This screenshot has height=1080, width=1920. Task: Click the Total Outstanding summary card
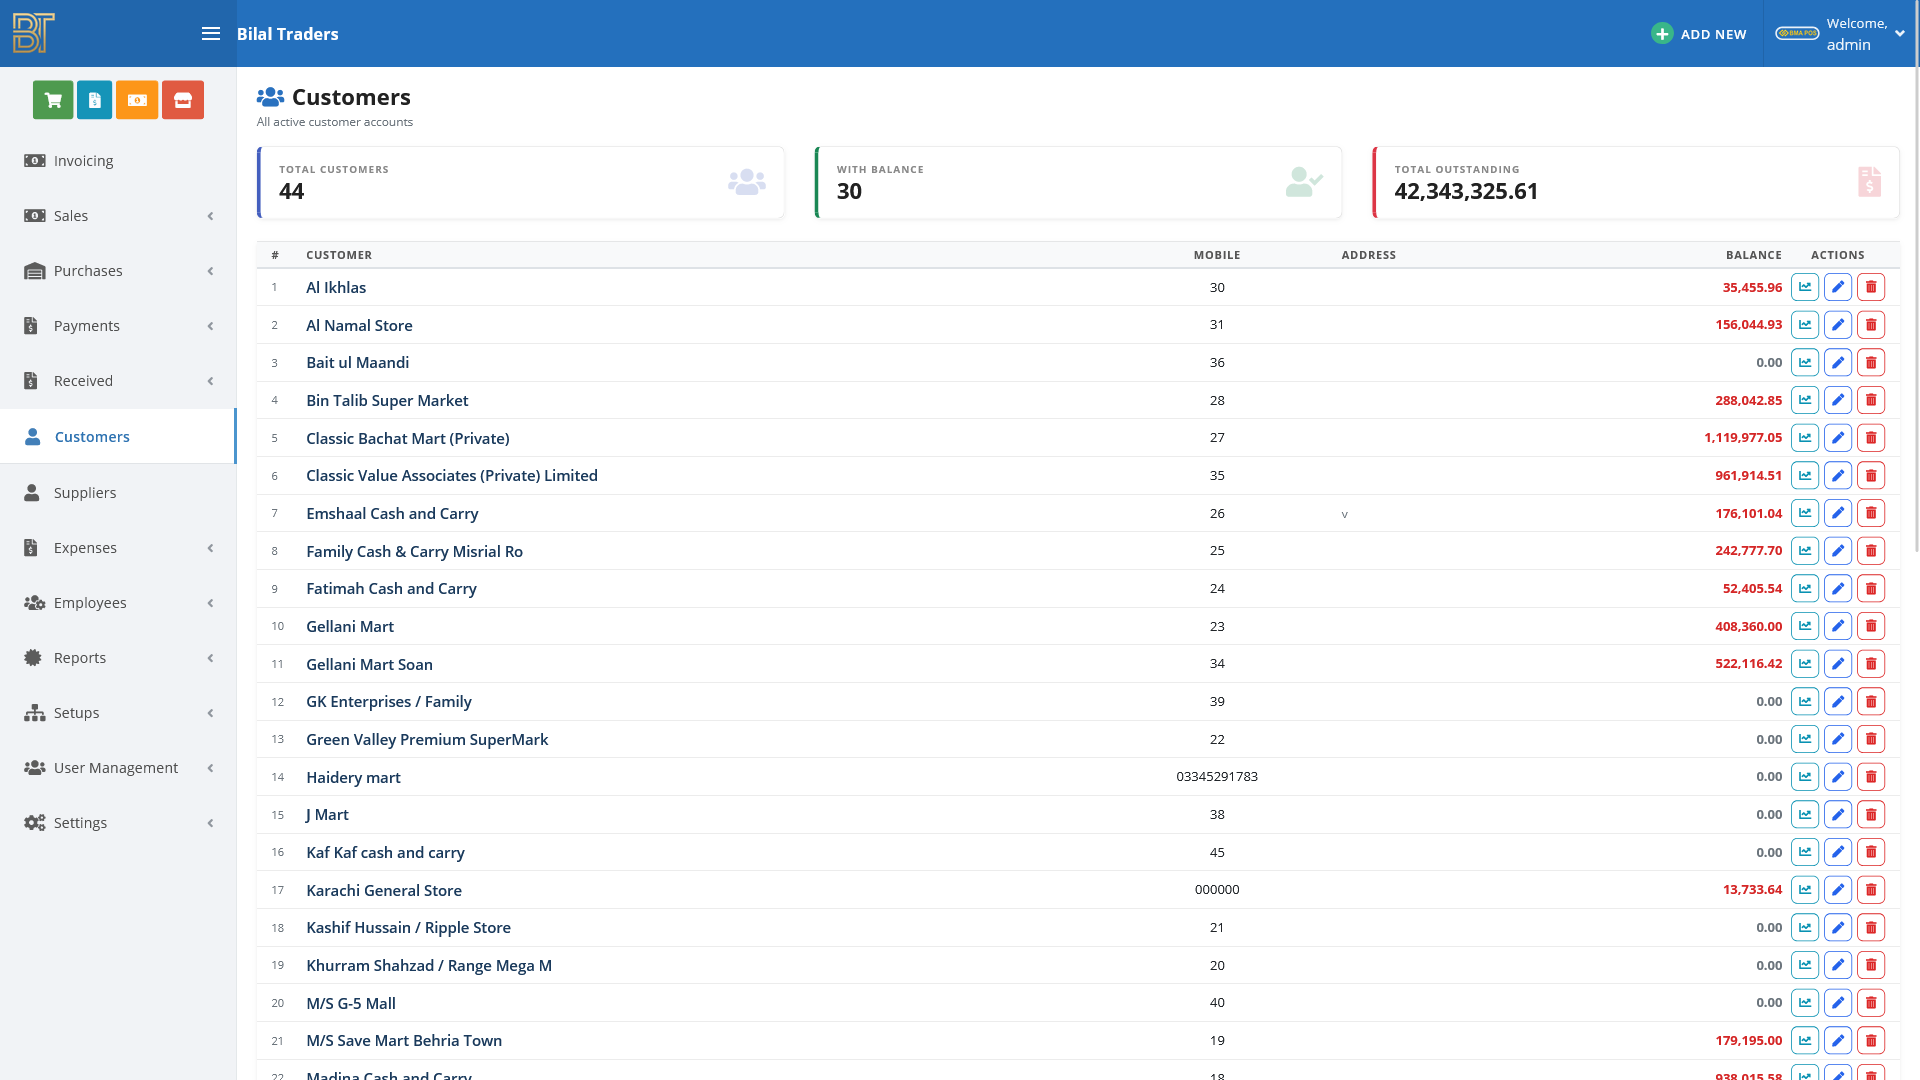click(x=1637, y=183)
